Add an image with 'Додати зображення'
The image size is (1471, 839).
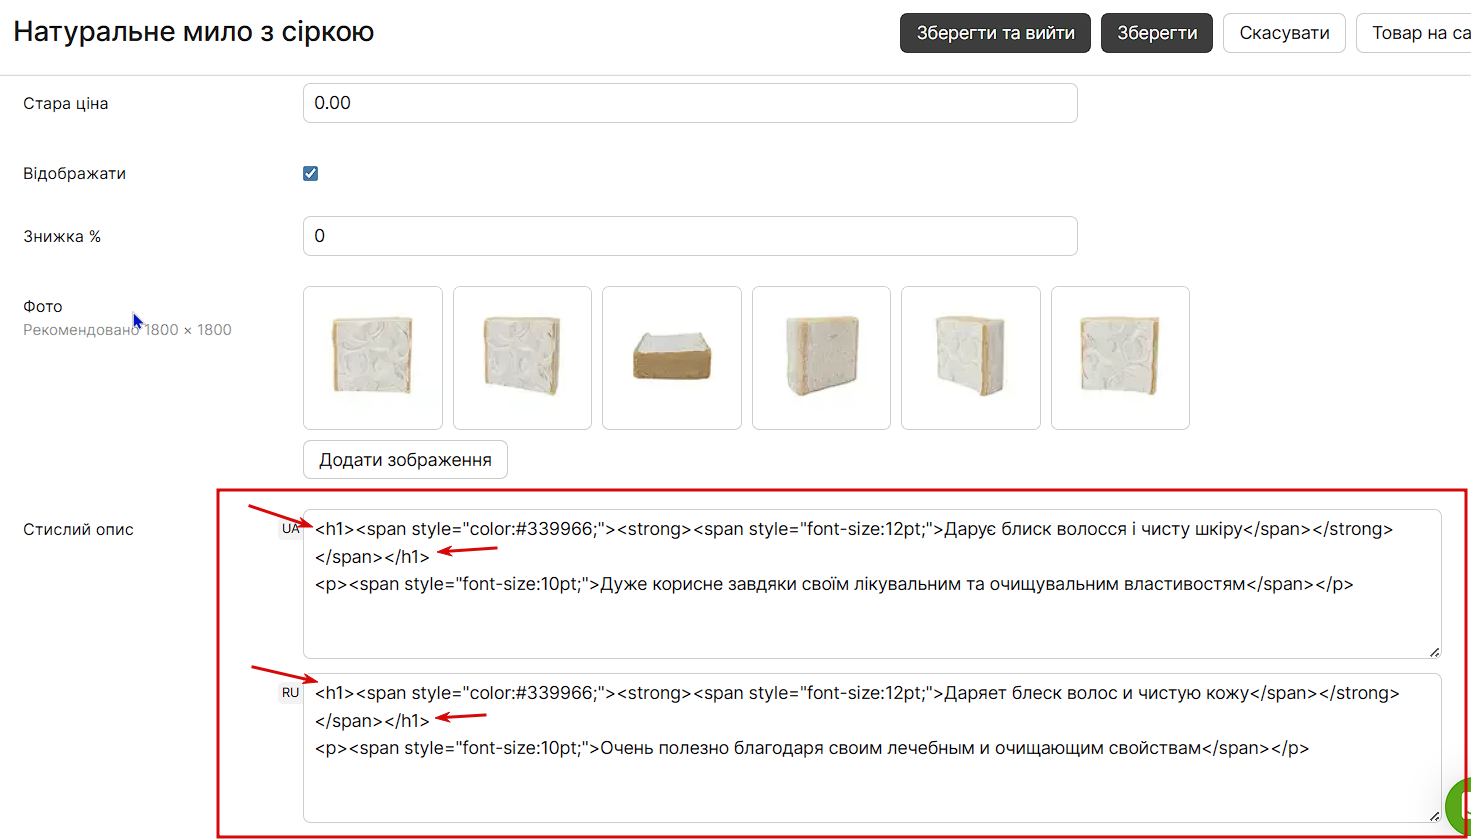tap(405, 460)
